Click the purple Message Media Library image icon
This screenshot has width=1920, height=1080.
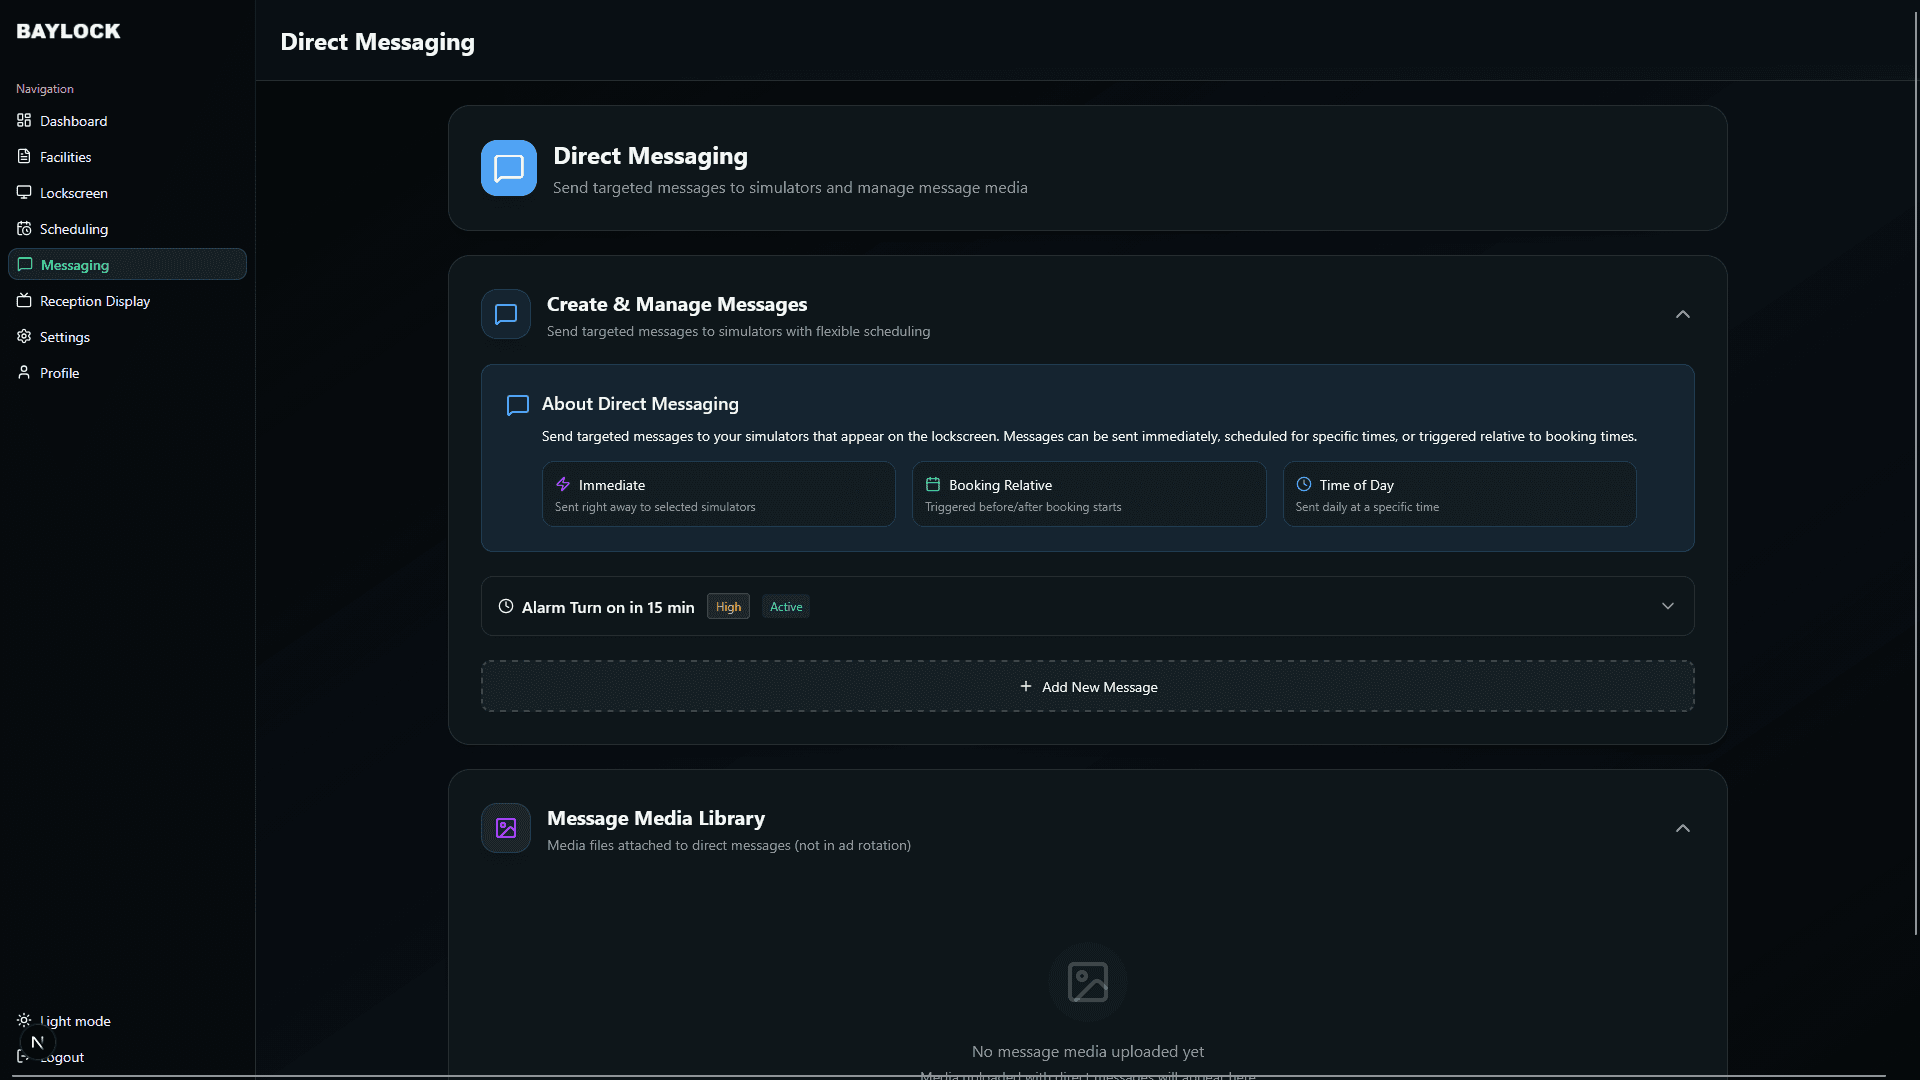[506, 829]
